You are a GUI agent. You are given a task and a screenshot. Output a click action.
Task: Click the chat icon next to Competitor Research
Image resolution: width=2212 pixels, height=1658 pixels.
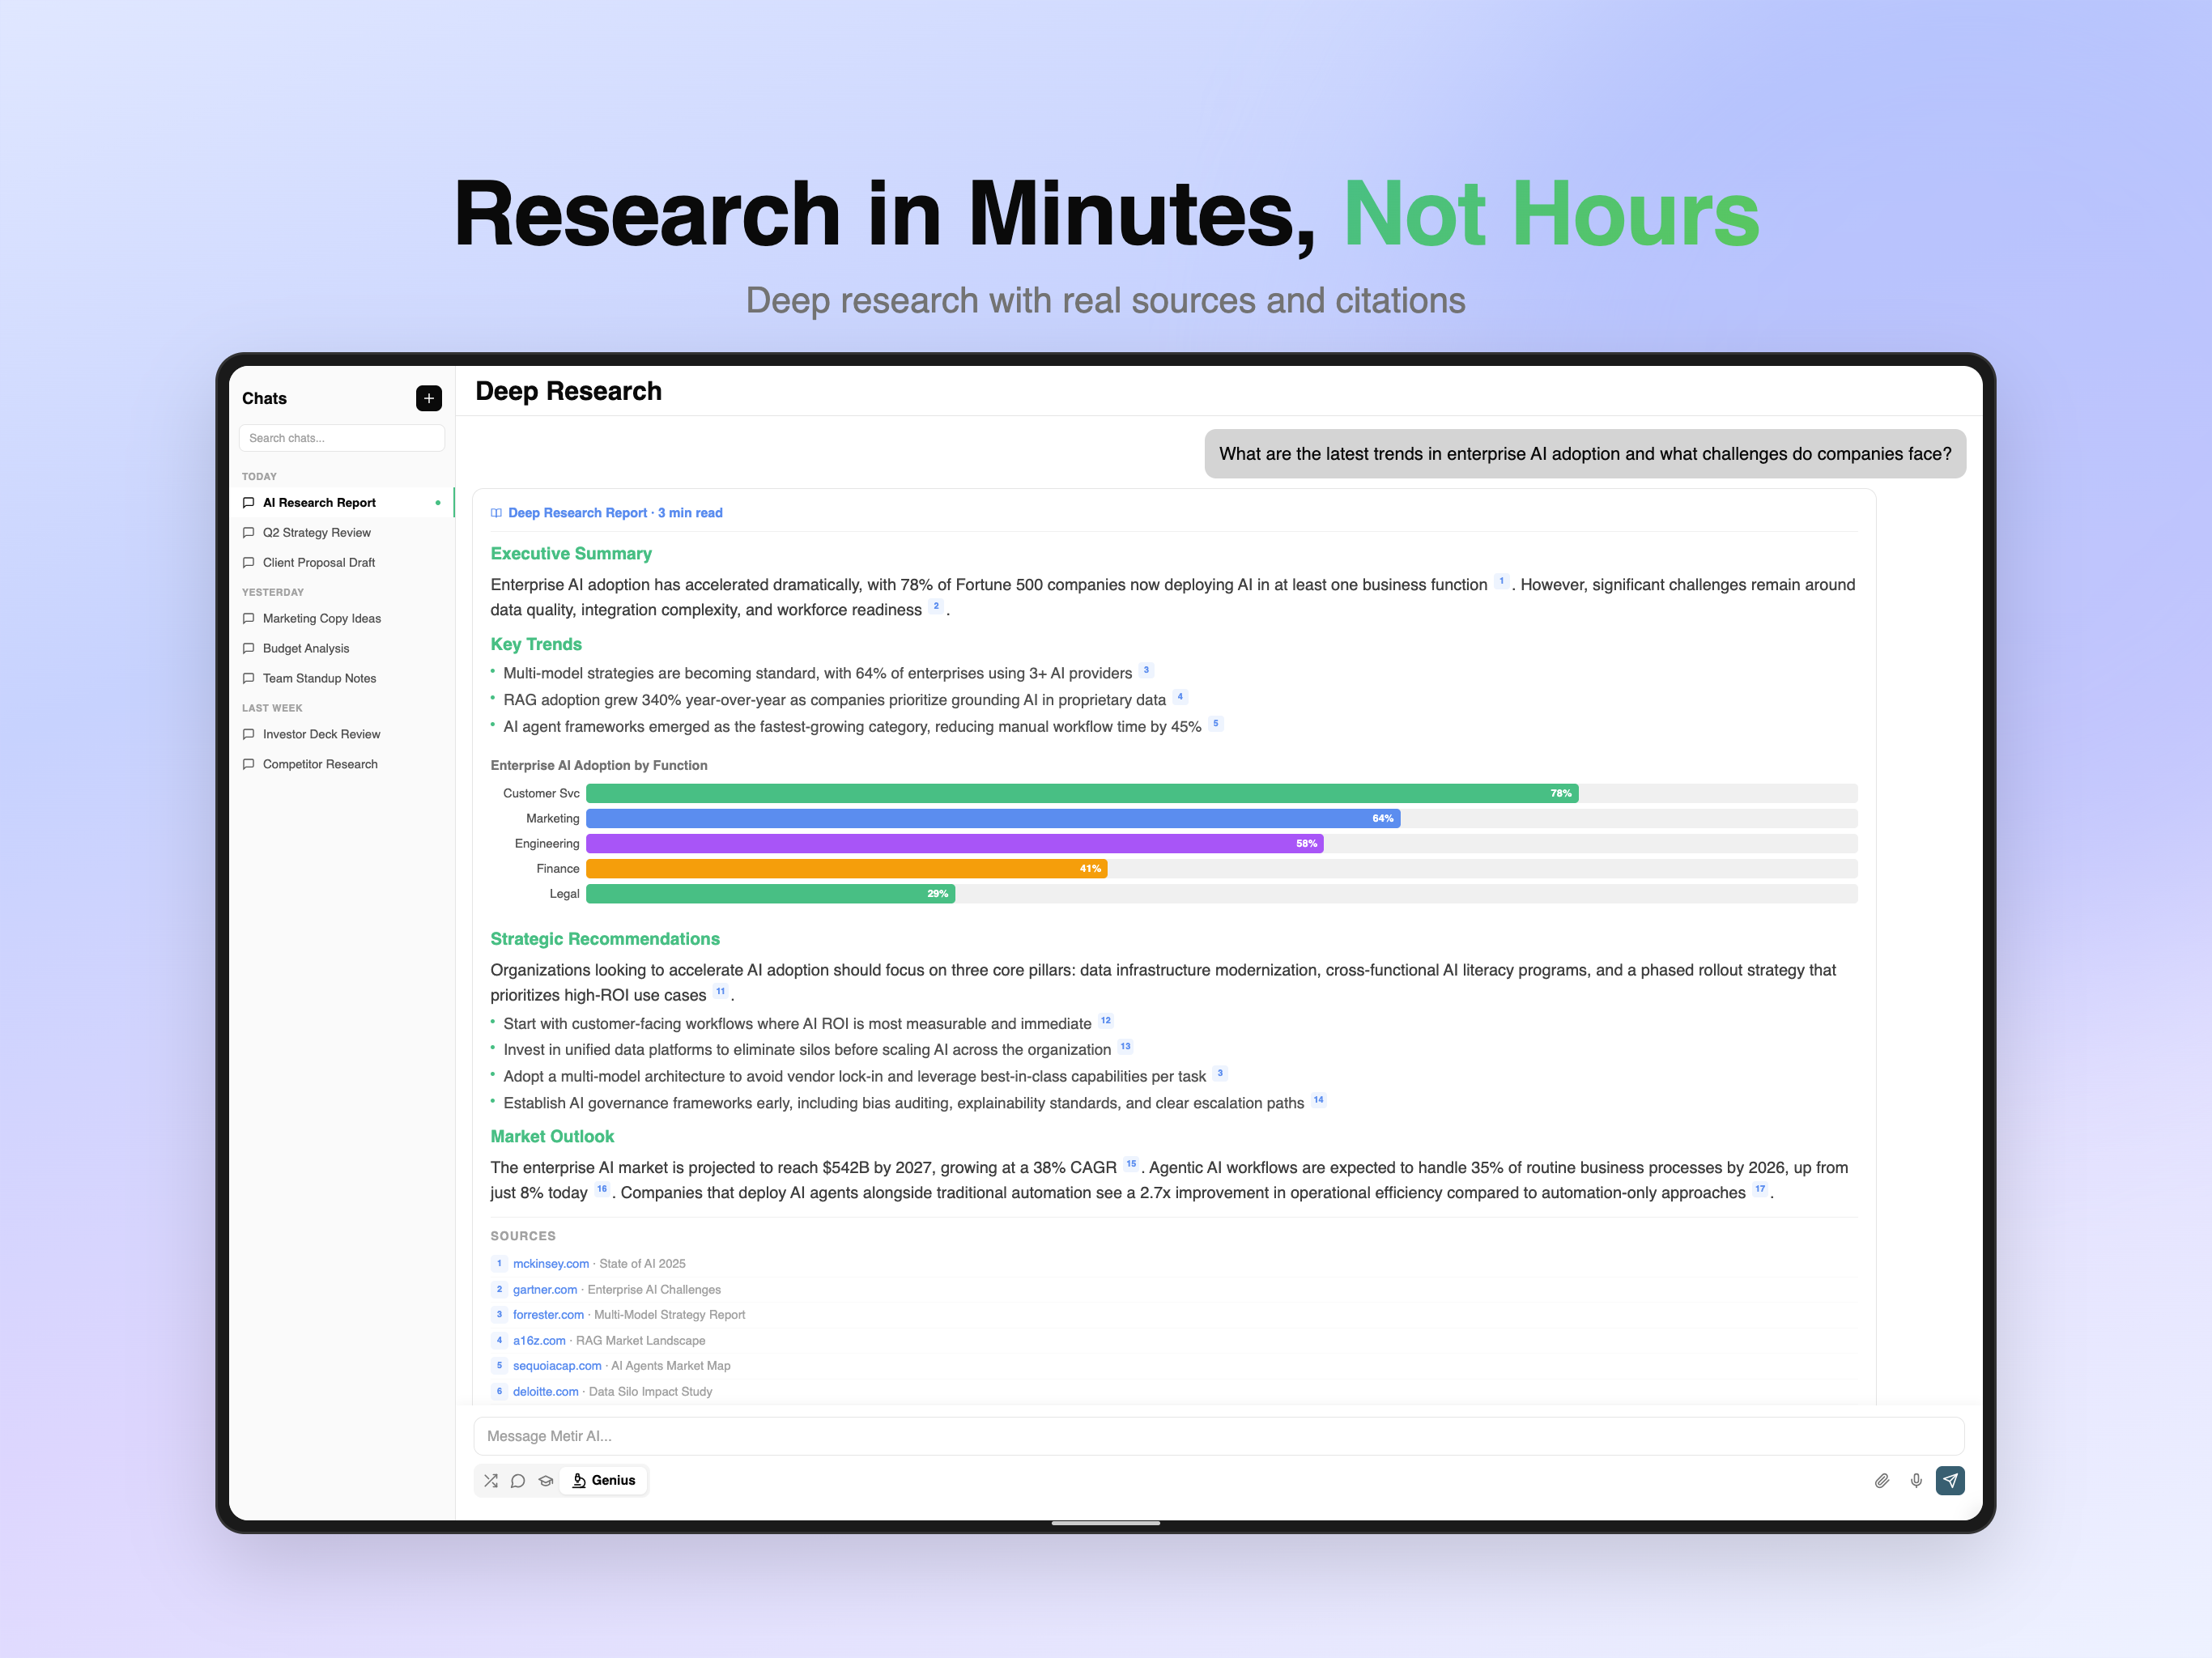pyautogui.click(x=249, y=765)
